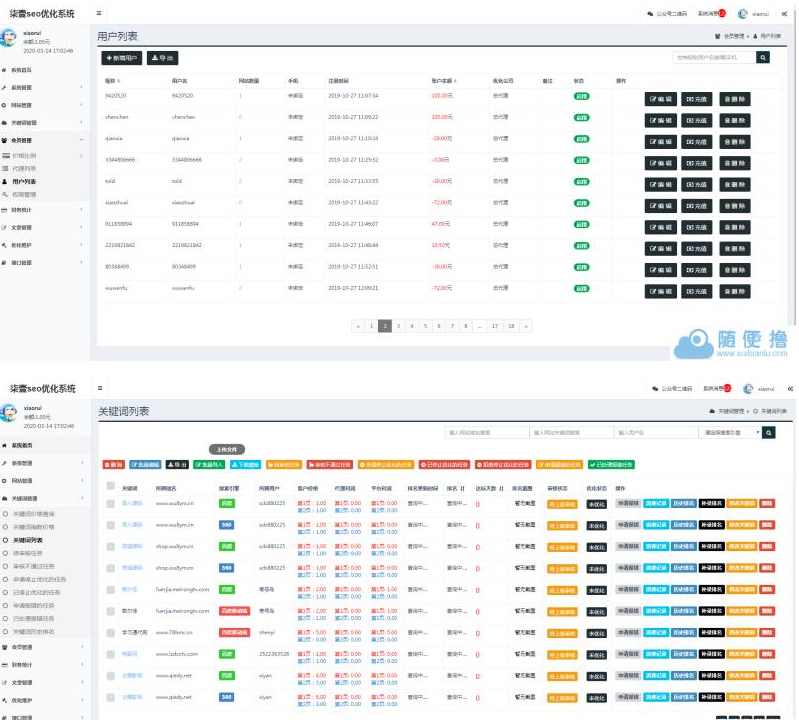The height and width of the screenshot is (720, 799).
Task: Click 编辑 button for user 9420520
Action: 662,98
